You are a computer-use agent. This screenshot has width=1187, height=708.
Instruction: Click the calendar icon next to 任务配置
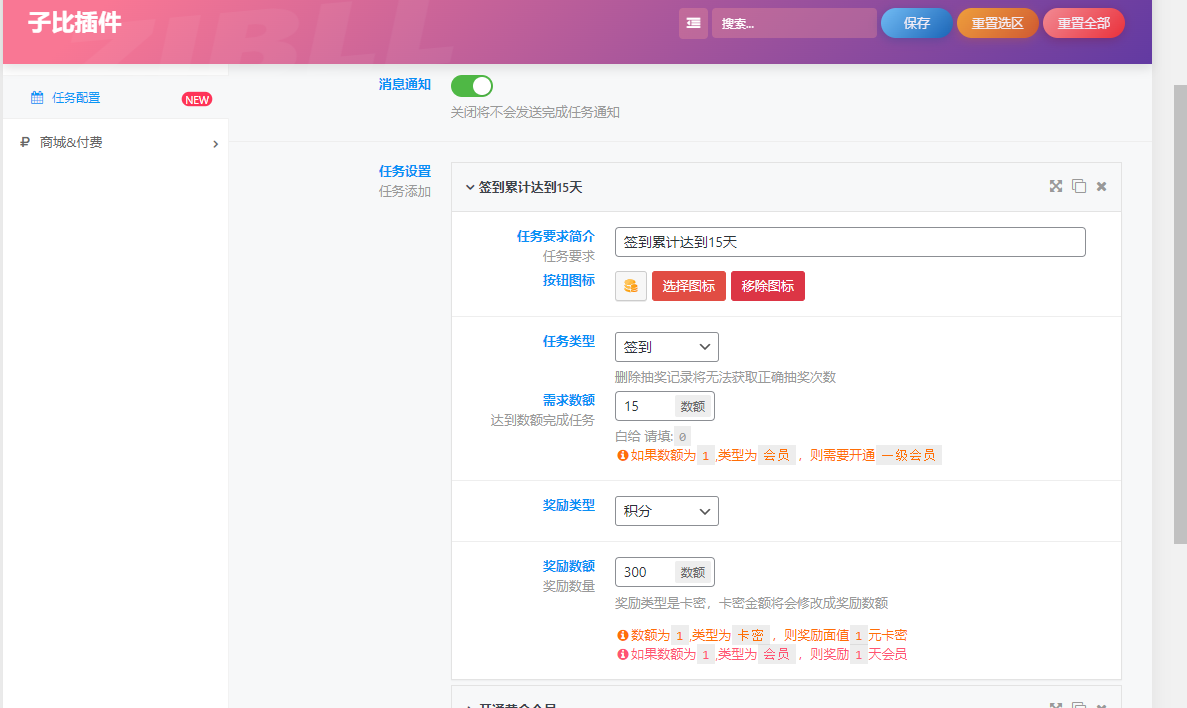(x=36, y=98)
